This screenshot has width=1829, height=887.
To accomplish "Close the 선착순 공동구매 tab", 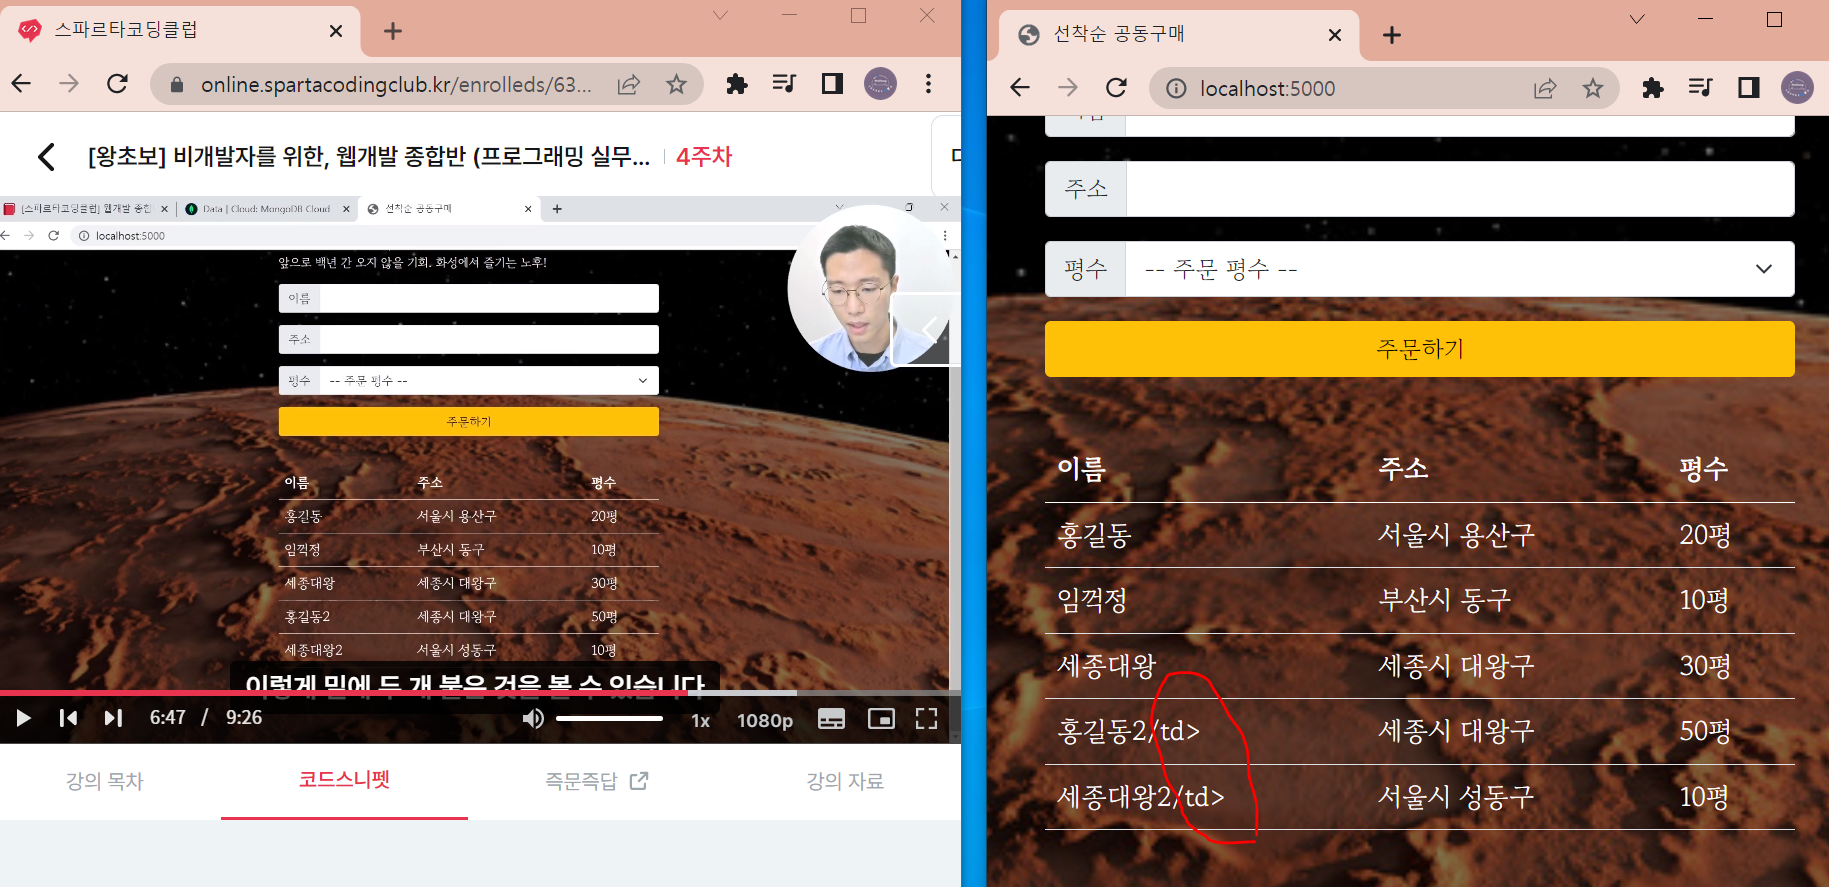I will 1335,35.
